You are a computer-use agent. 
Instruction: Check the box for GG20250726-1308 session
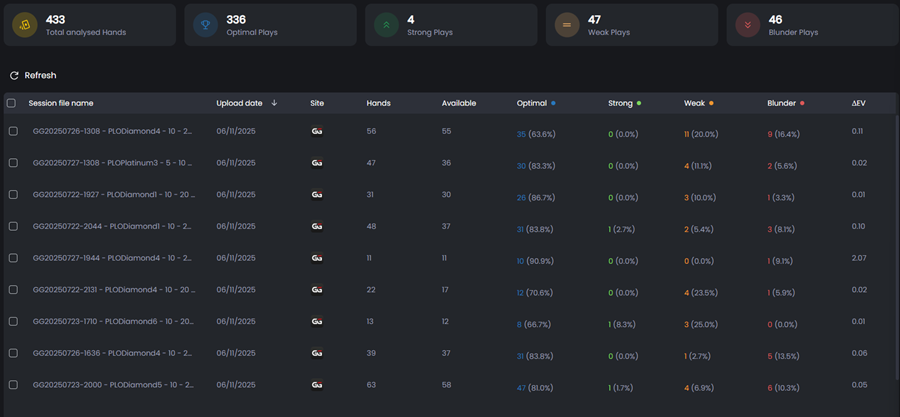pos(13,131)
